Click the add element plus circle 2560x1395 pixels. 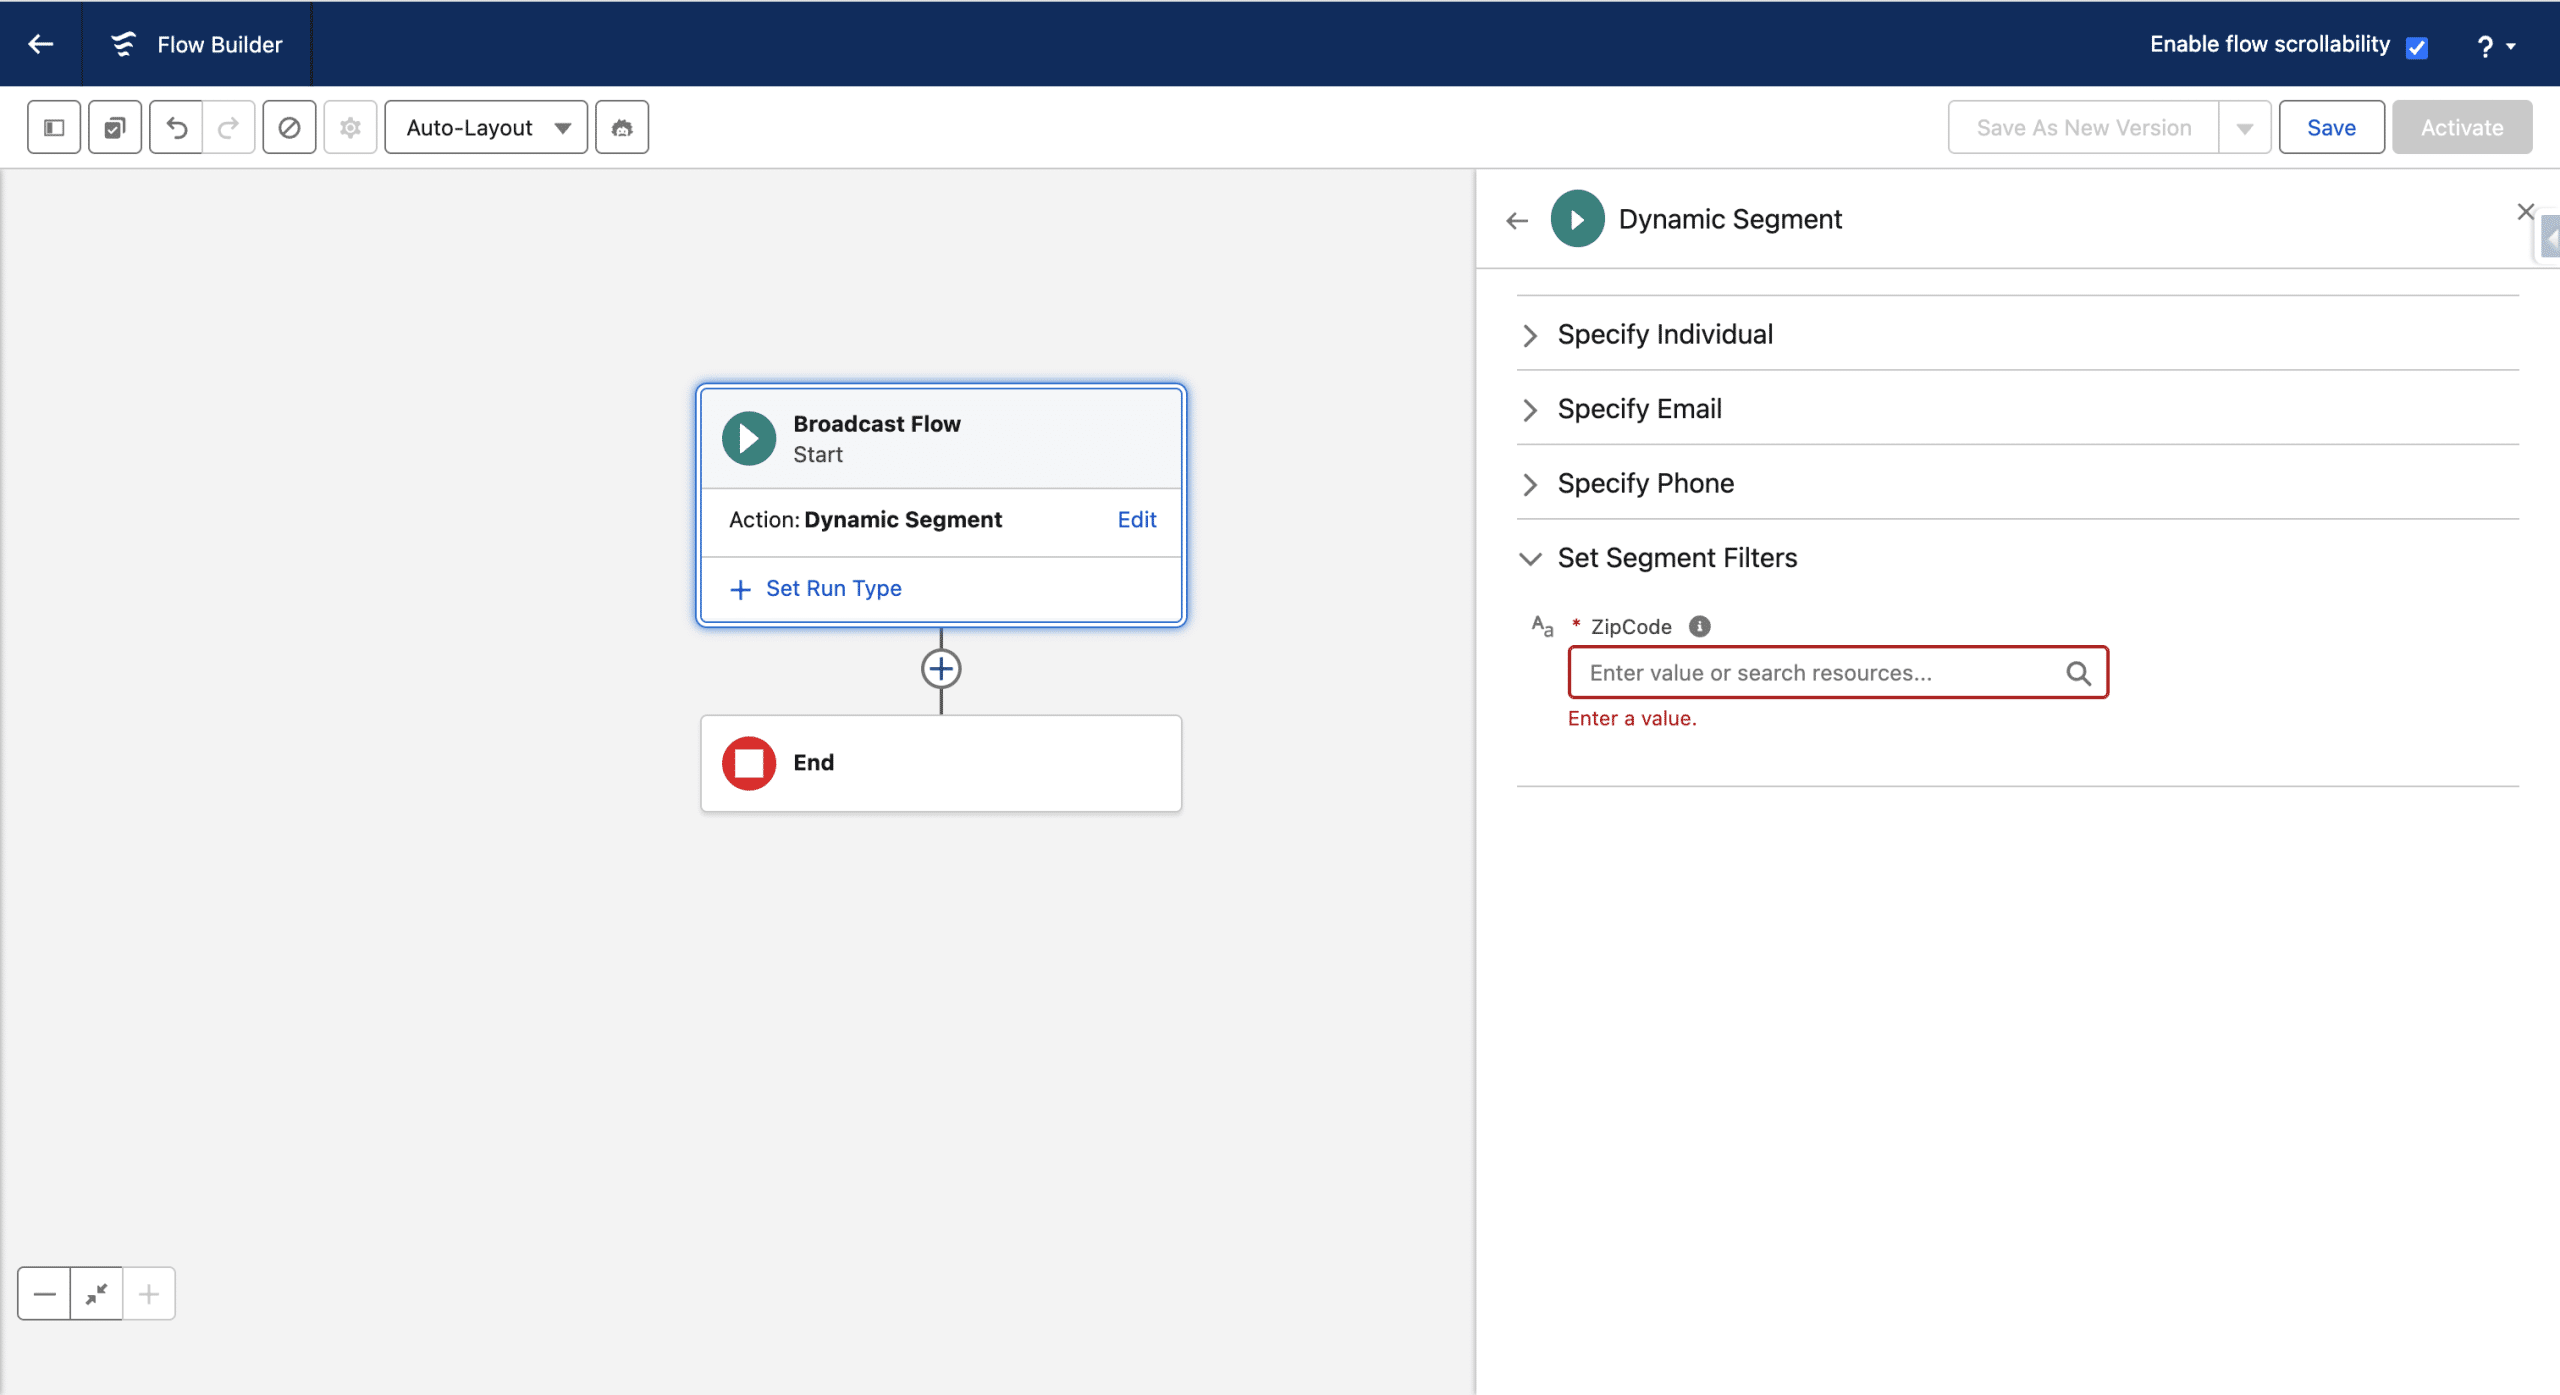click(x=941, y=669)
